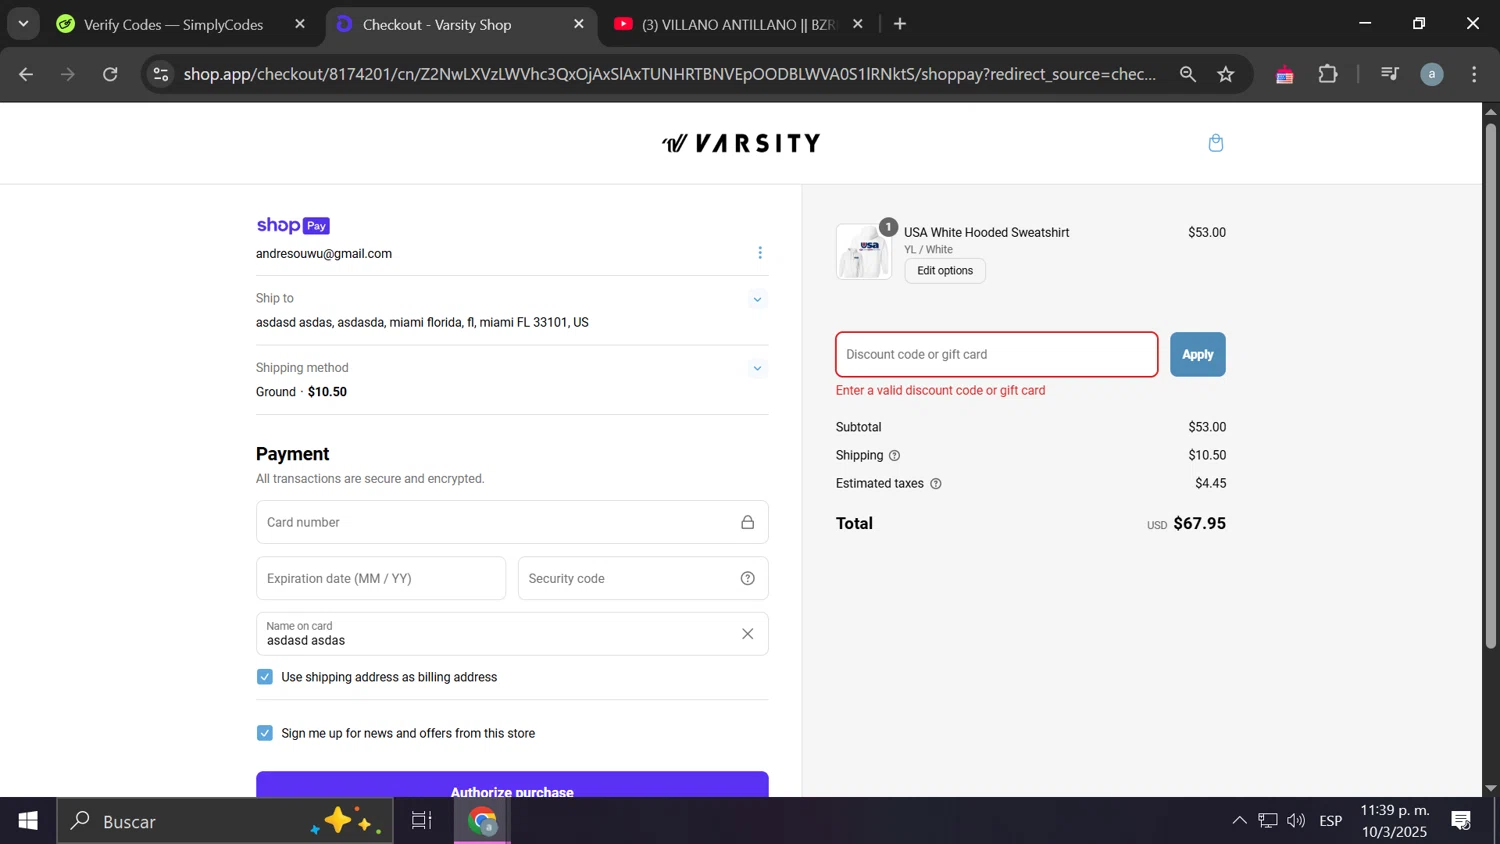Viewport: 1500px width, 844px height.
Task: Close the Checkout Varsity Shop tab
Action: 579,24
